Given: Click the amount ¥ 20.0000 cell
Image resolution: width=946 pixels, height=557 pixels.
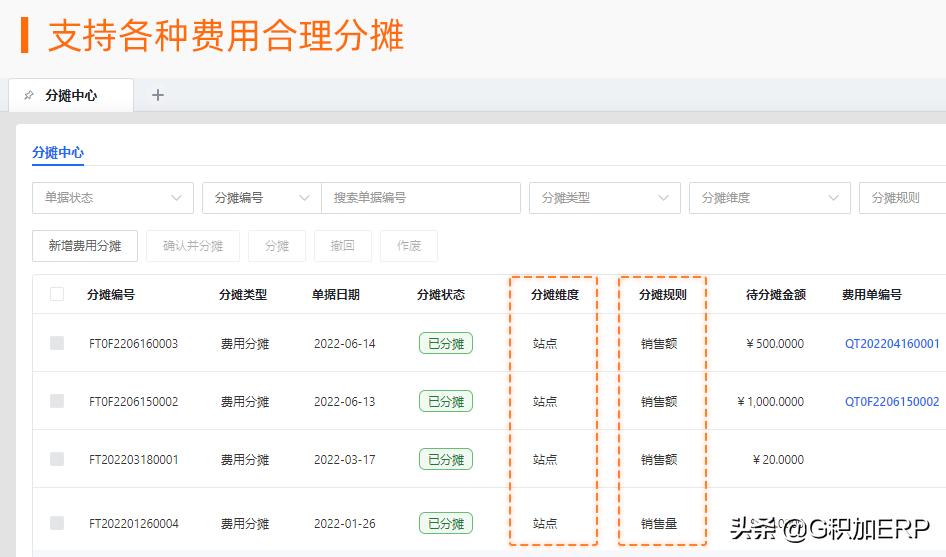Looking at the screenshot, I should (778, 459).
